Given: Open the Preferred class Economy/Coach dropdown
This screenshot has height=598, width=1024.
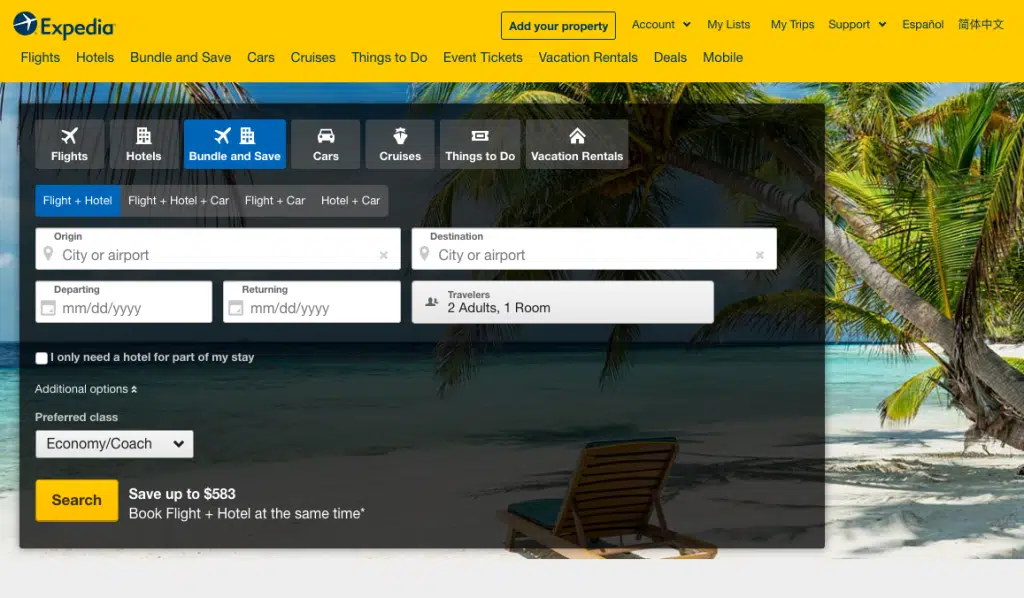Looking at the screenshot, I should 114,444.
